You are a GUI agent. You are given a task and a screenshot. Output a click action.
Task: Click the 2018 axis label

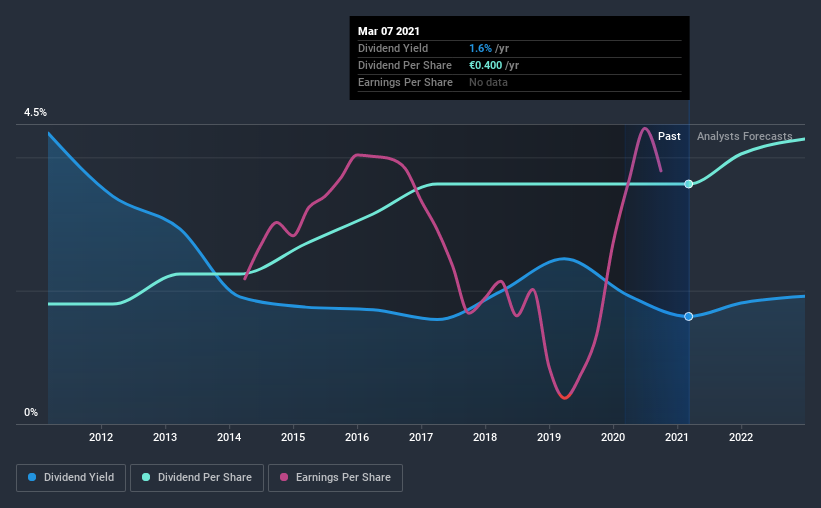pyautogui.click(x=485, y=437)
